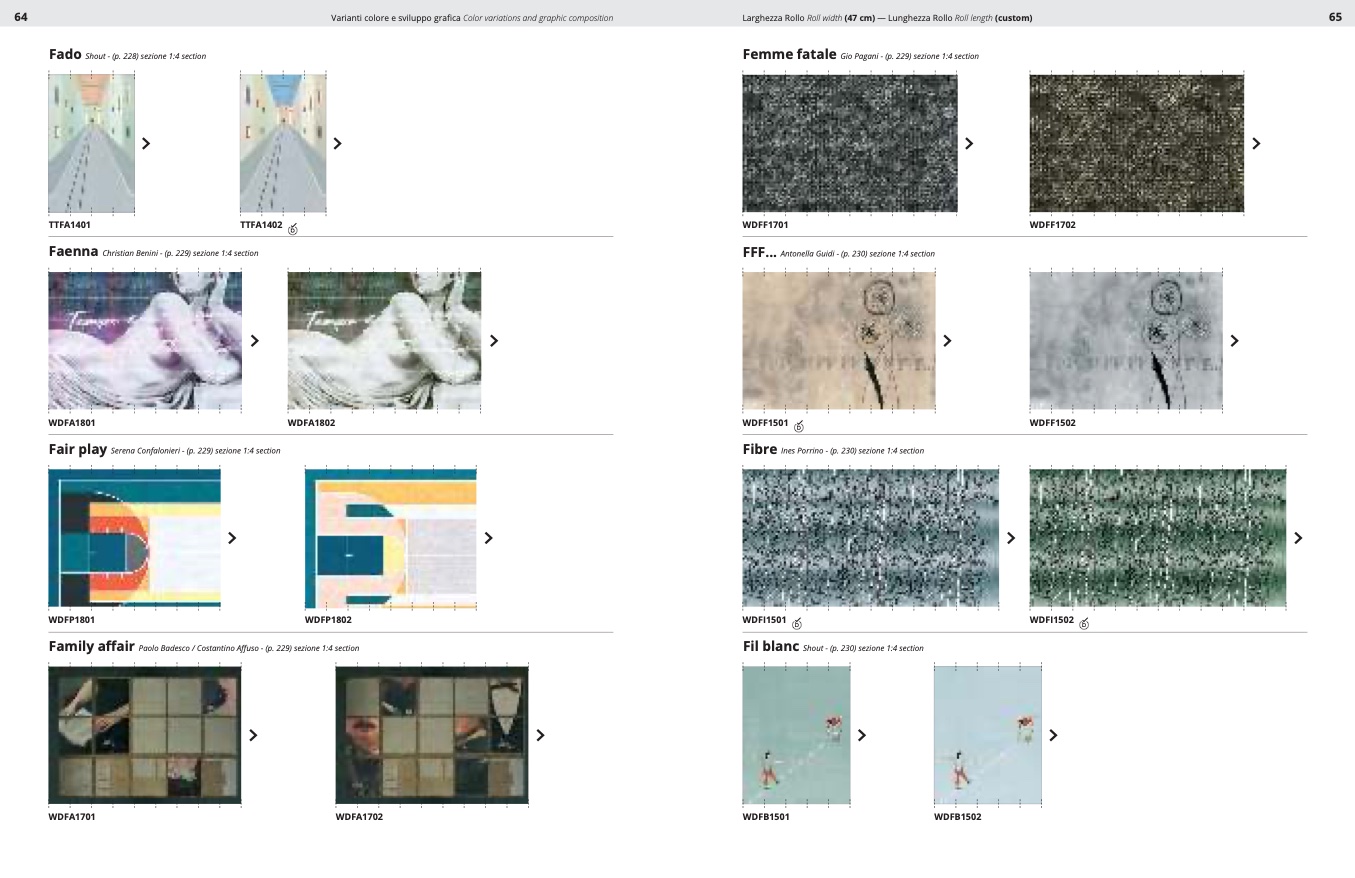Image resolution: width=1355 pixels, height=878 pixels.
Task: Click arrow next to Fair play WDFP1802
Action: click(x=489, y=538)
